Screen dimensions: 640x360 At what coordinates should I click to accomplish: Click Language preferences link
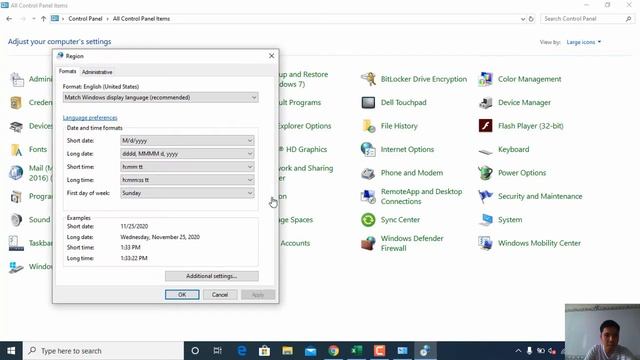90,118
